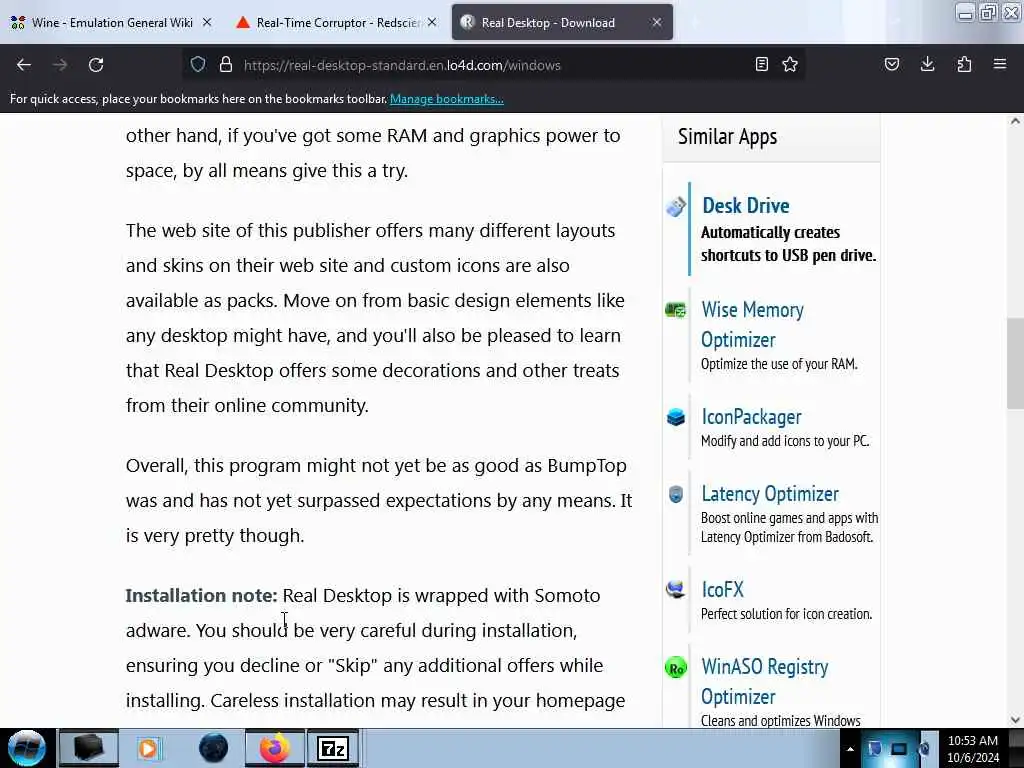Click the Similar Apps heading

727,137
